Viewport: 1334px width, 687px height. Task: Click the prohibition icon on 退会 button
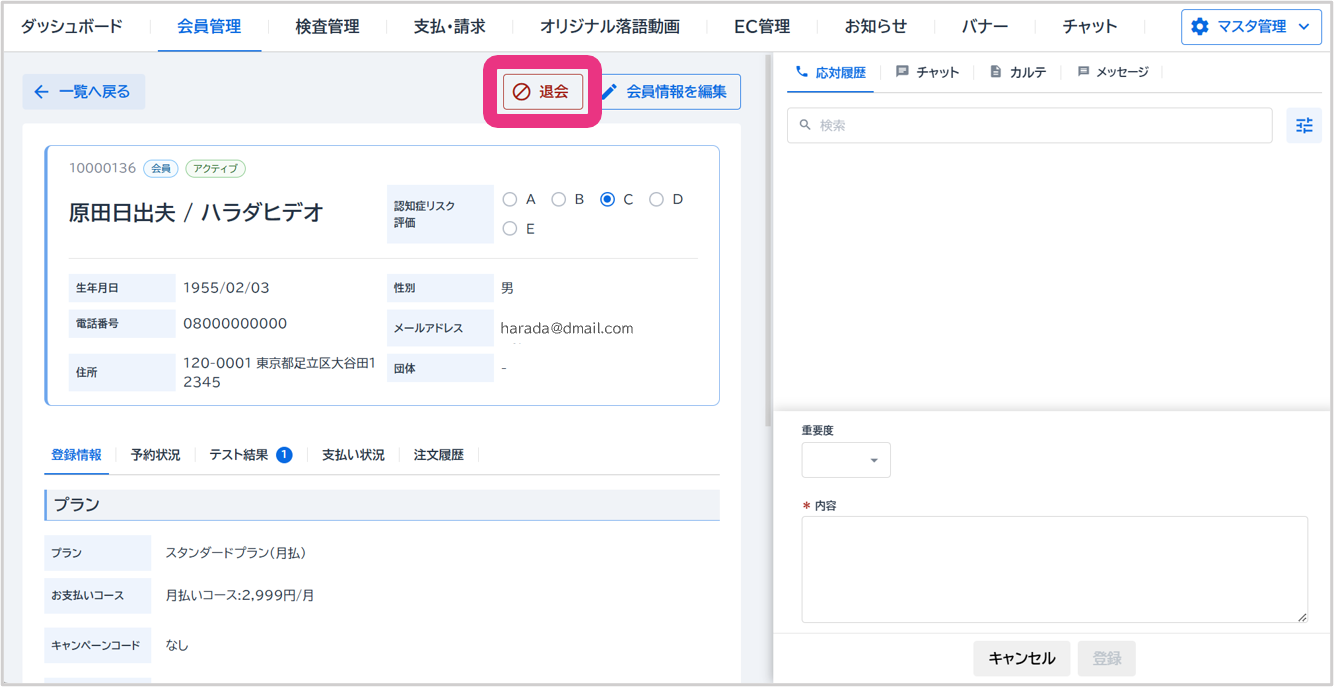coord(521,92)
